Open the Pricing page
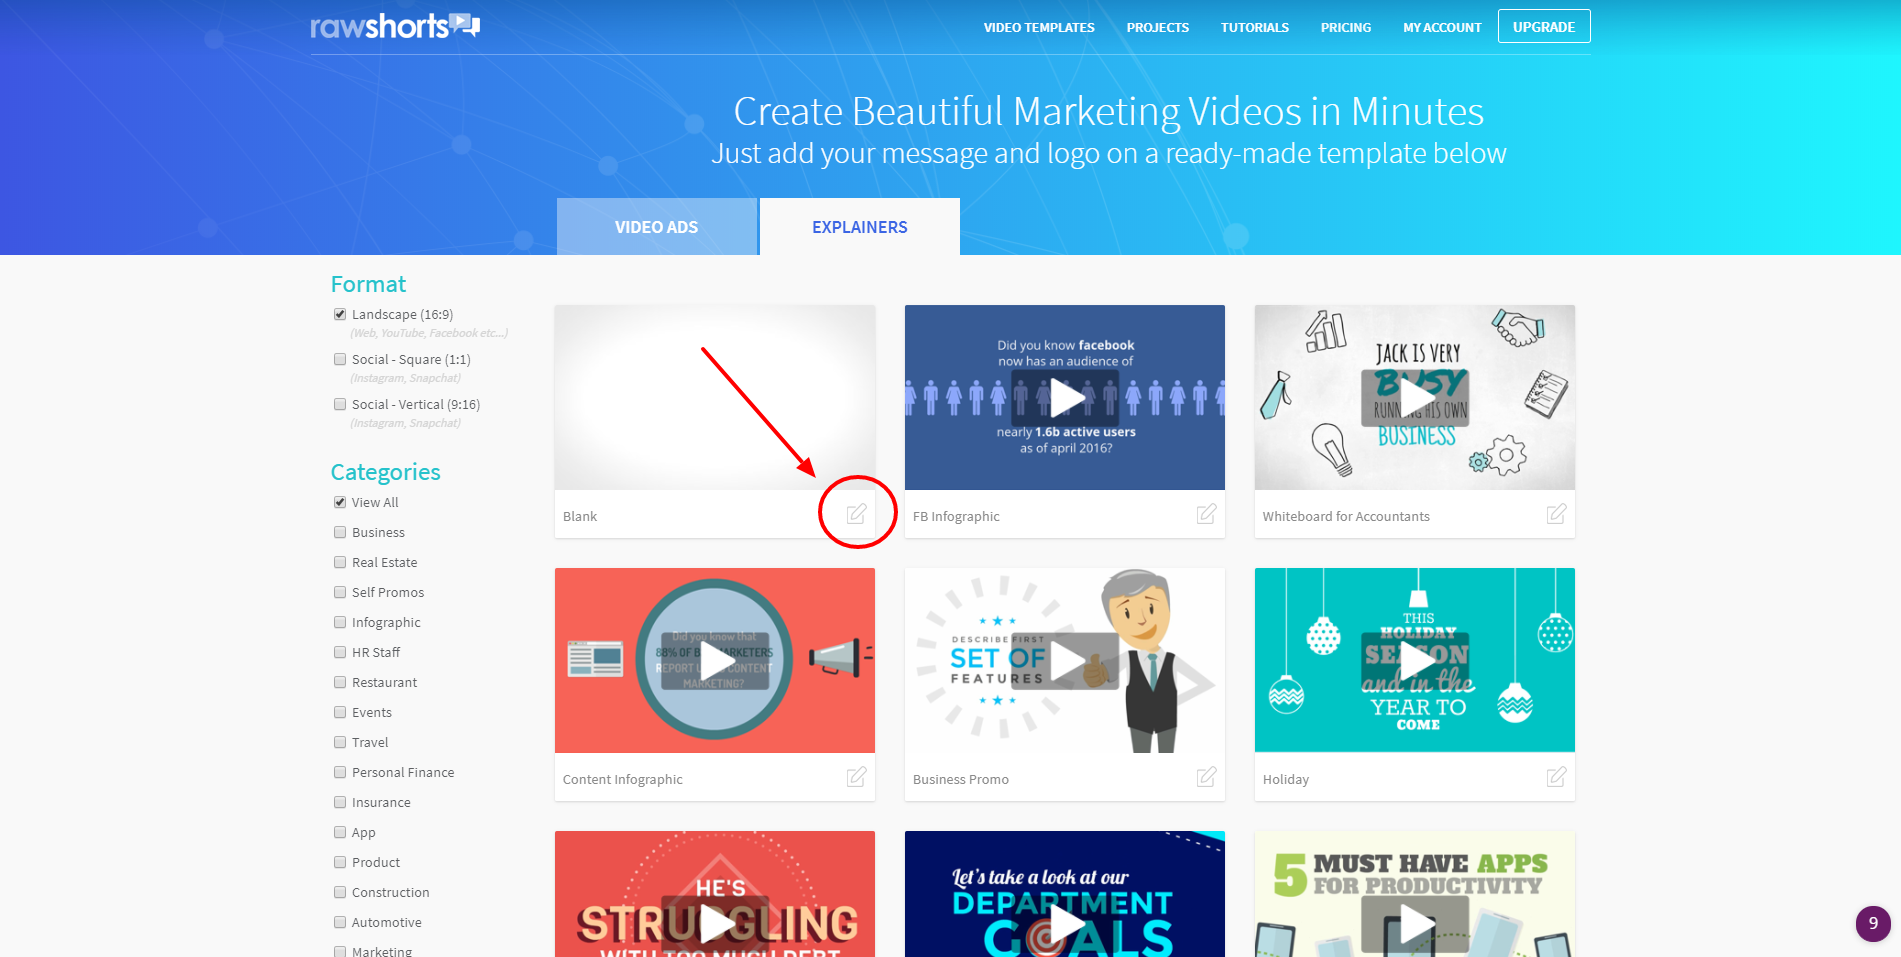 (x=1346, y=28)
